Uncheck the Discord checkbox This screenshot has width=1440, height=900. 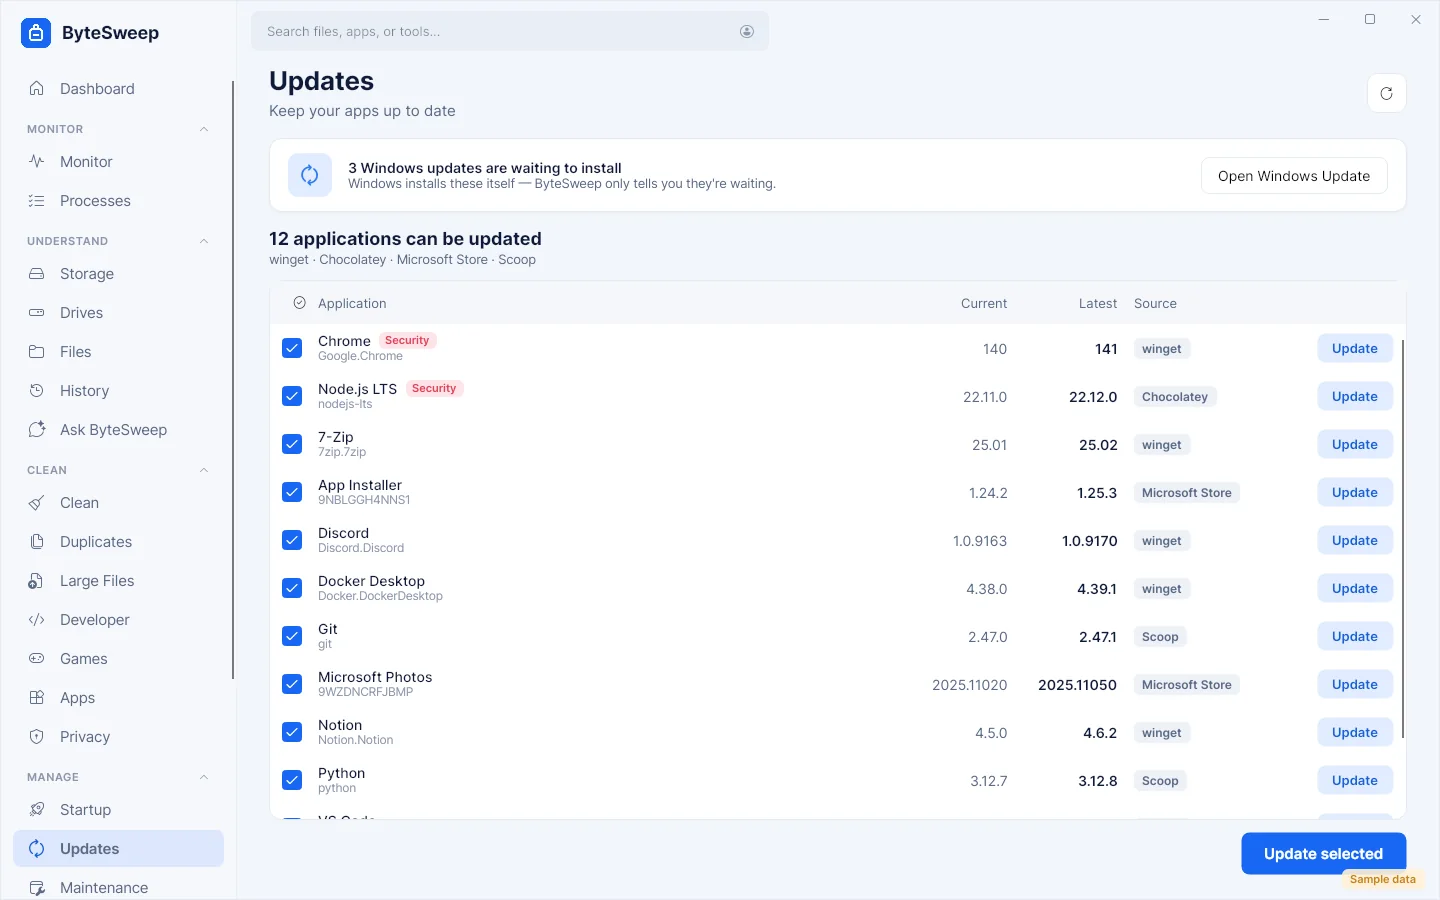click(292, 540)
